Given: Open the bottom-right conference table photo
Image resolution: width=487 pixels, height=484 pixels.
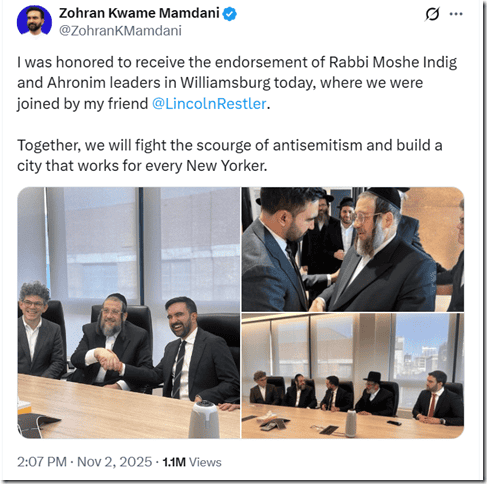Looking at the screenshot, I should [x=353, y=376].
